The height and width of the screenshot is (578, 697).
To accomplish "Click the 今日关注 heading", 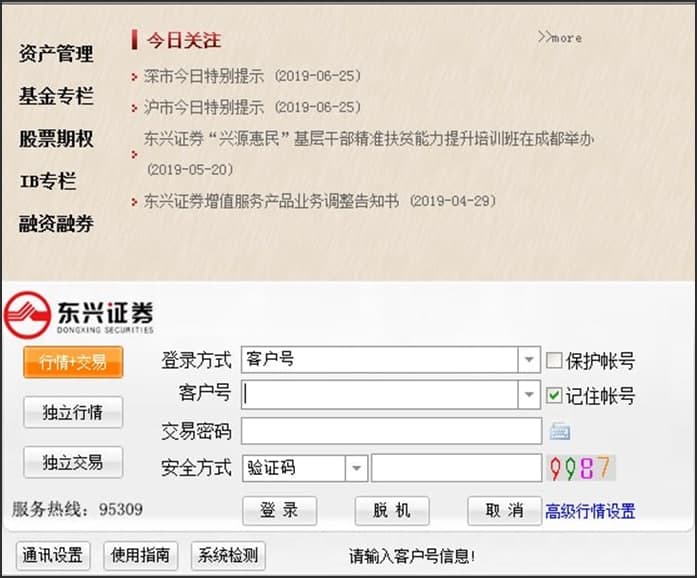I will (184, 40).
